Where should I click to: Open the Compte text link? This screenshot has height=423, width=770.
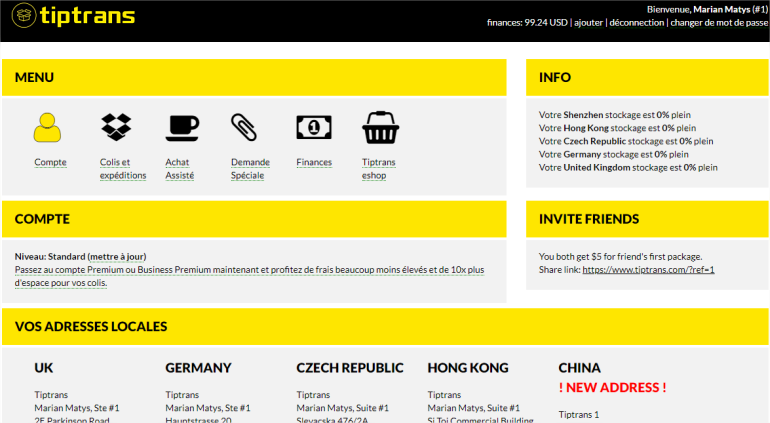[x=50, y=162]
